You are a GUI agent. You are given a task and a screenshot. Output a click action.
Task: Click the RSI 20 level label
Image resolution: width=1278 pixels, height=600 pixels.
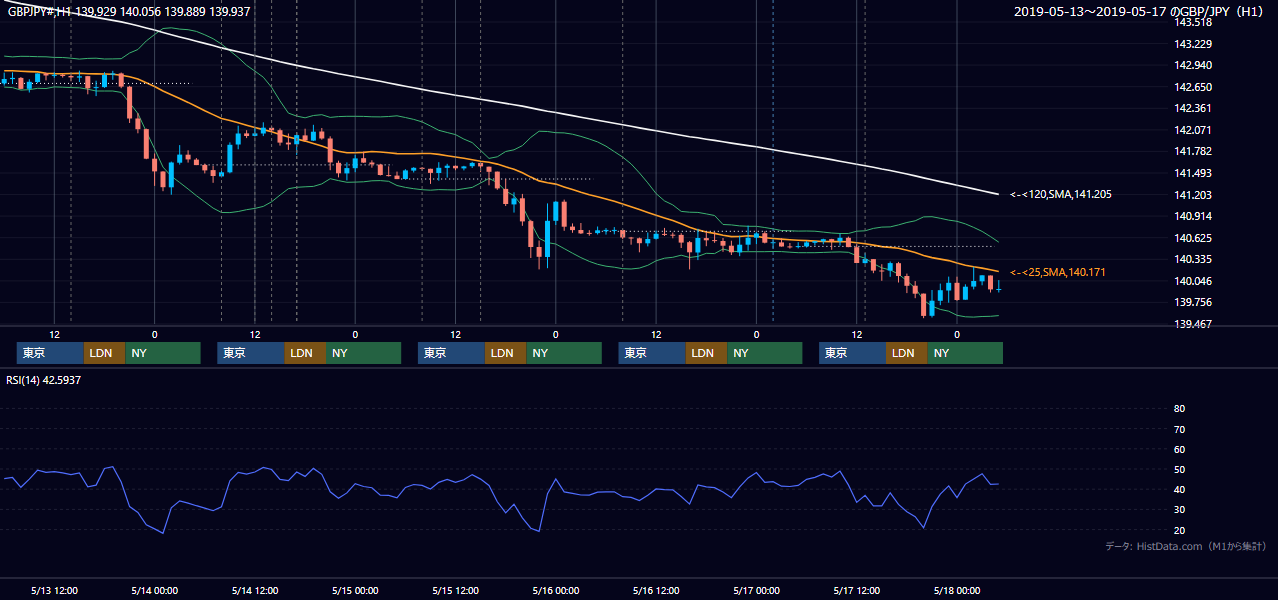(1179, 530)
